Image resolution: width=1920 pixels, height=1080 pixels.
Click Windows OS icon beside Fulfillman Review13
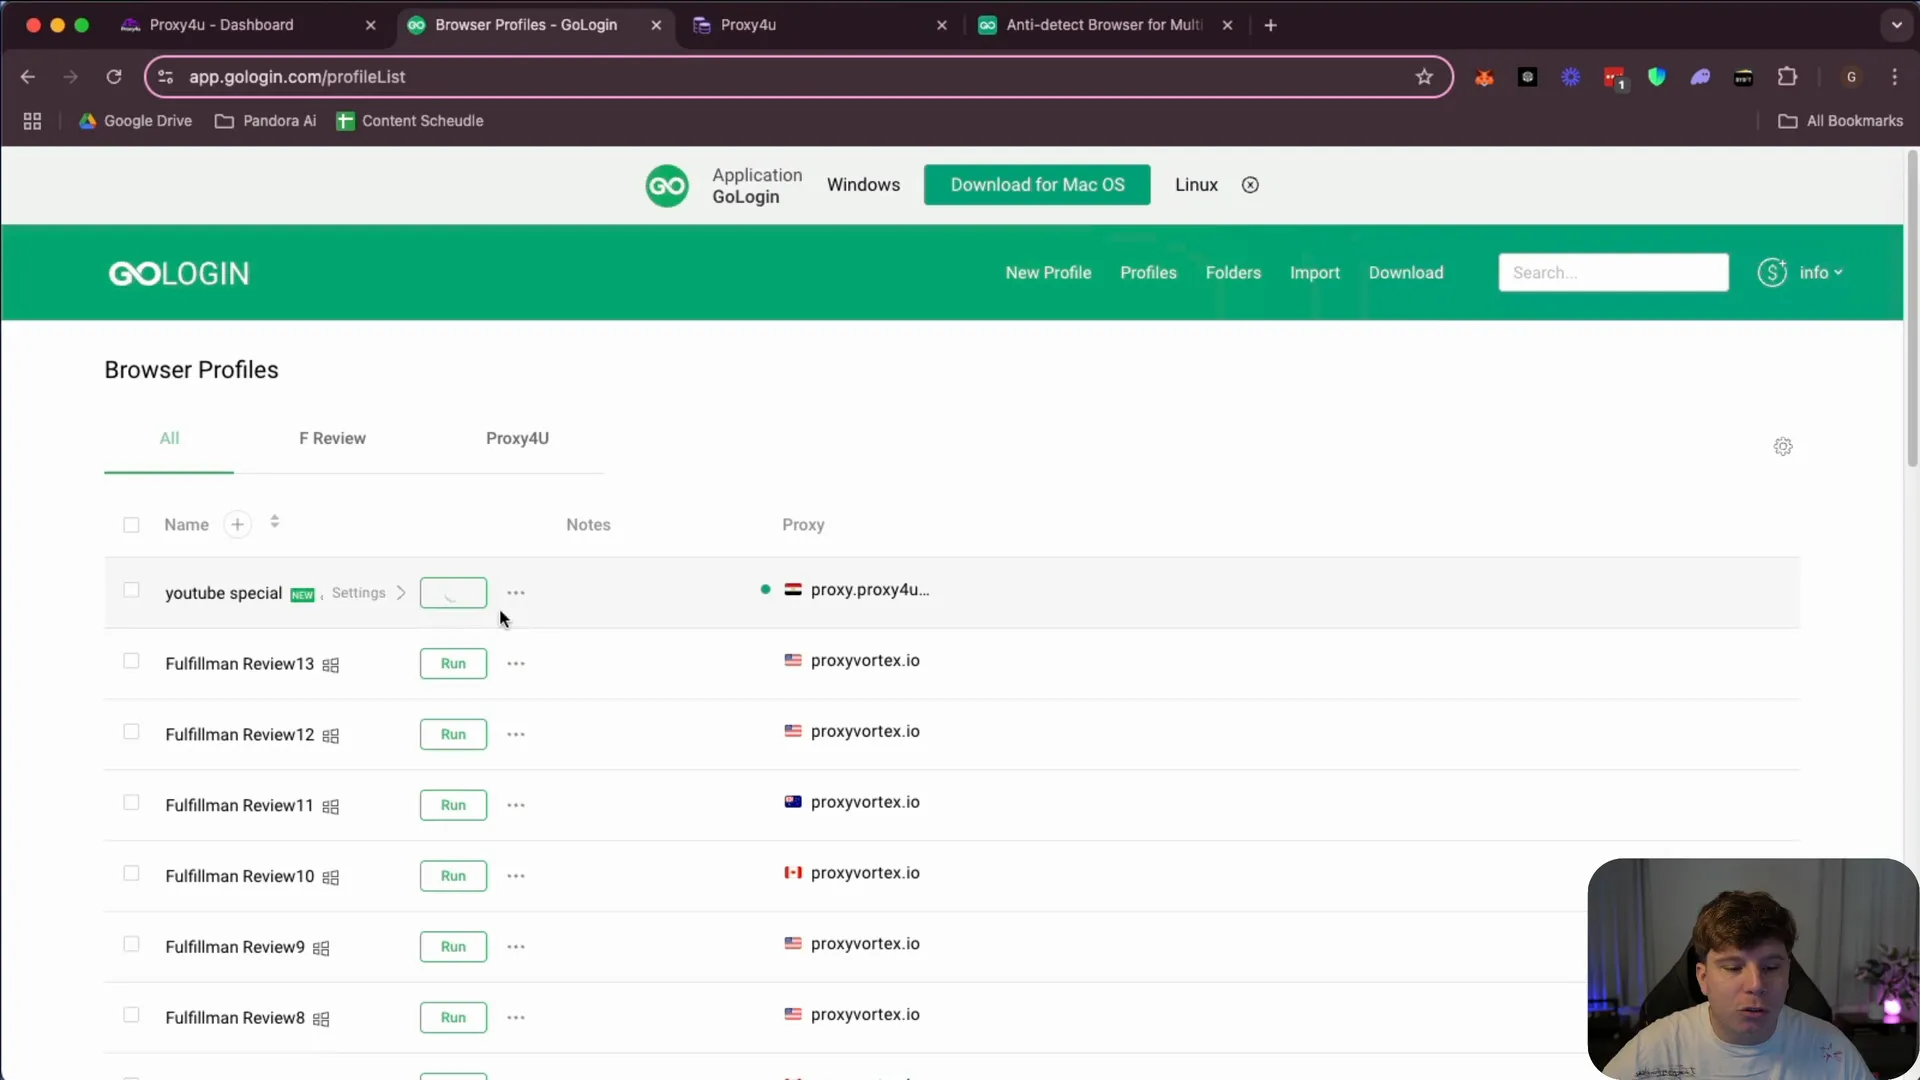(x=331, y=665)
